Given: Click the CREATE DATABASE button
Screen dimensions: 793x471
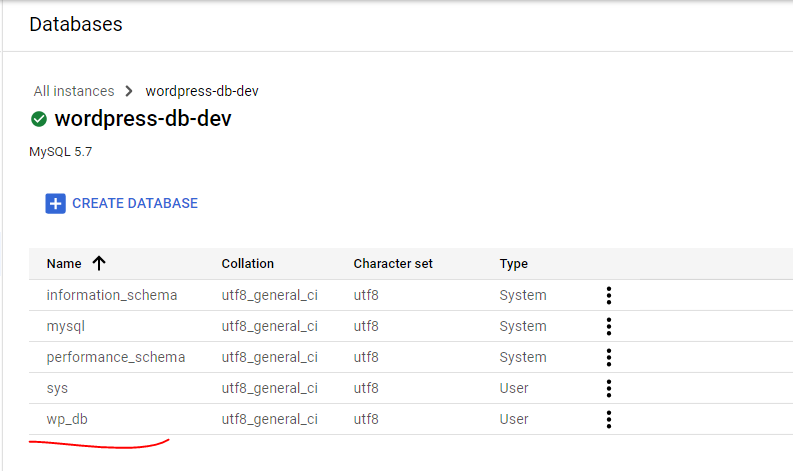Looking at the screenshot, I should 121,203.
